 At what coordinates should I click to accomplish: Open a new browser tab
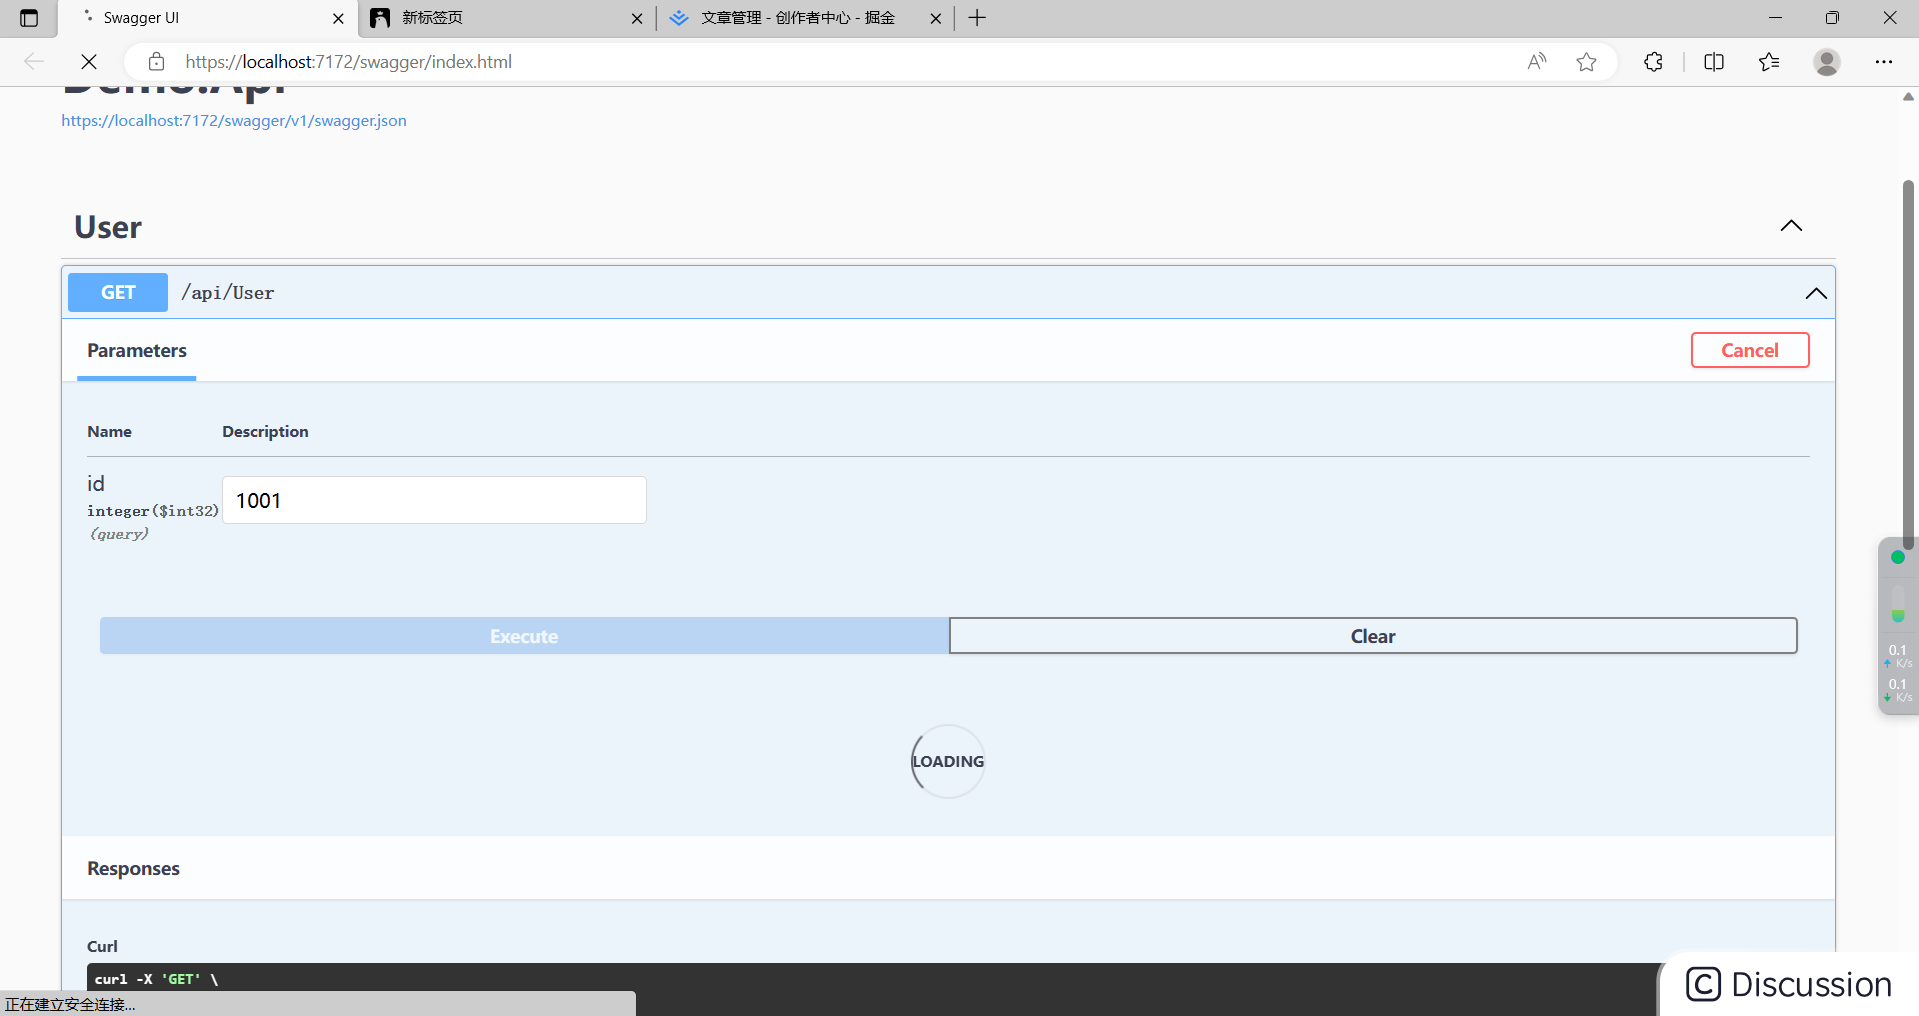point(977,18)
